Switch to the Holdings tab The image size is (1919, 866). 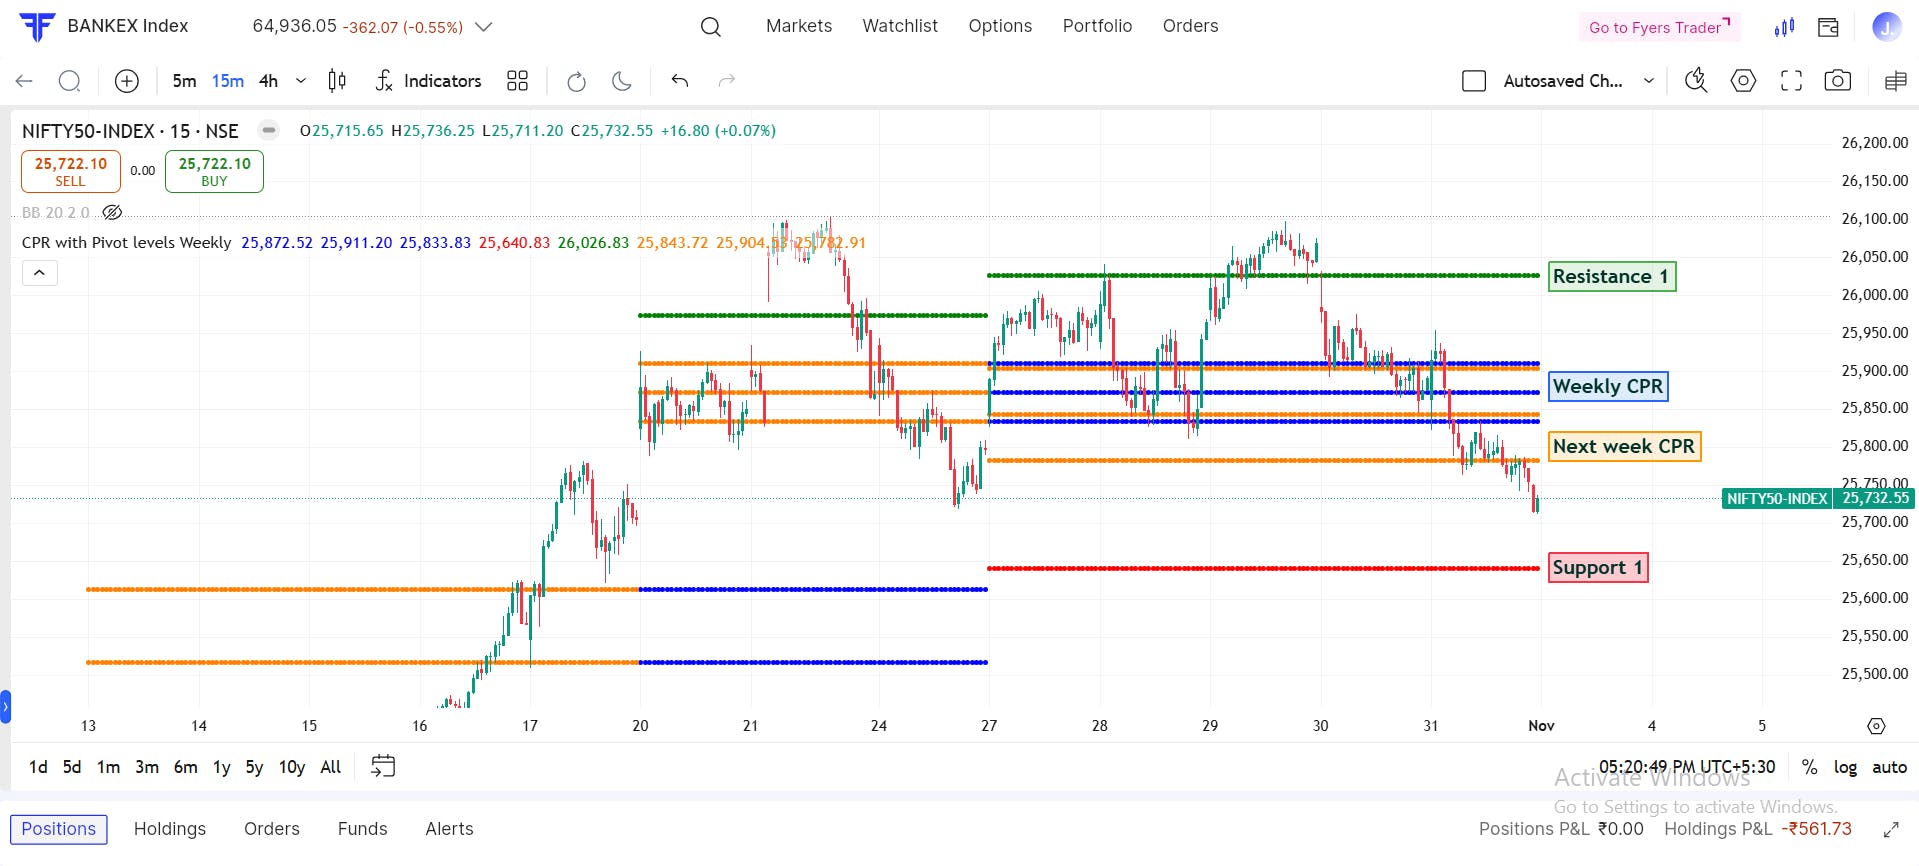point(170,829)
